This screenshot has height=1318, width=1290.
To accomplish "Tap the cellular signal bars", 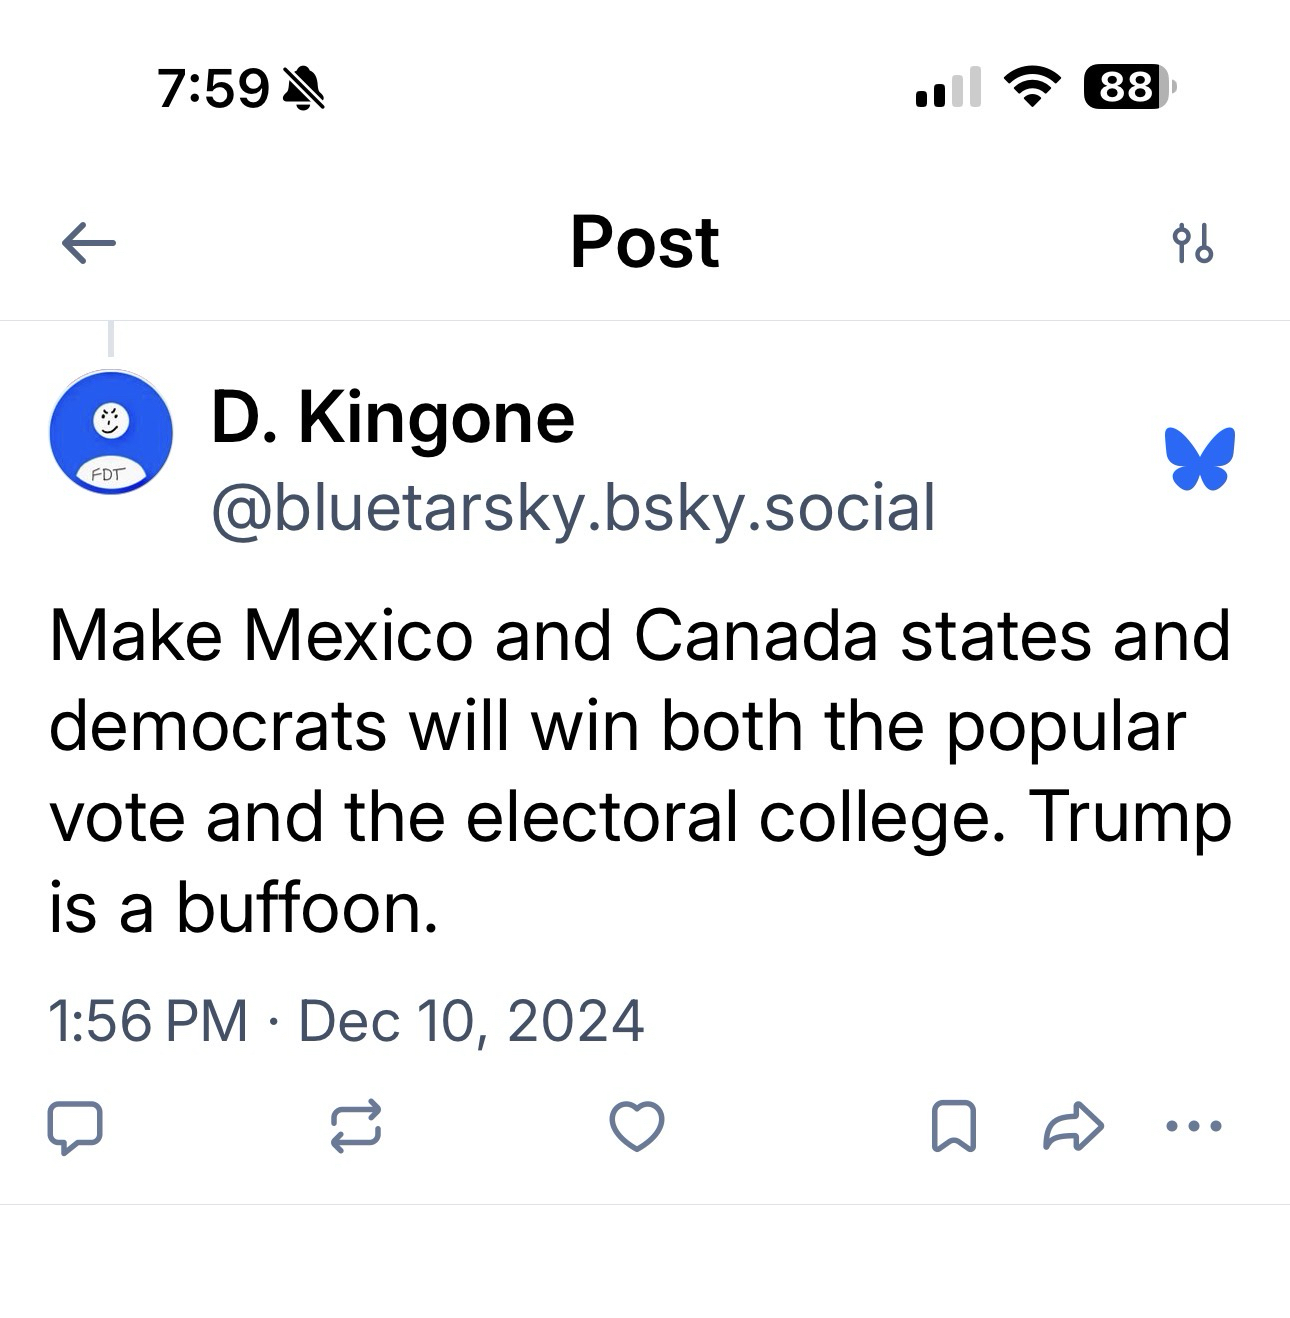I will point(947,87).
